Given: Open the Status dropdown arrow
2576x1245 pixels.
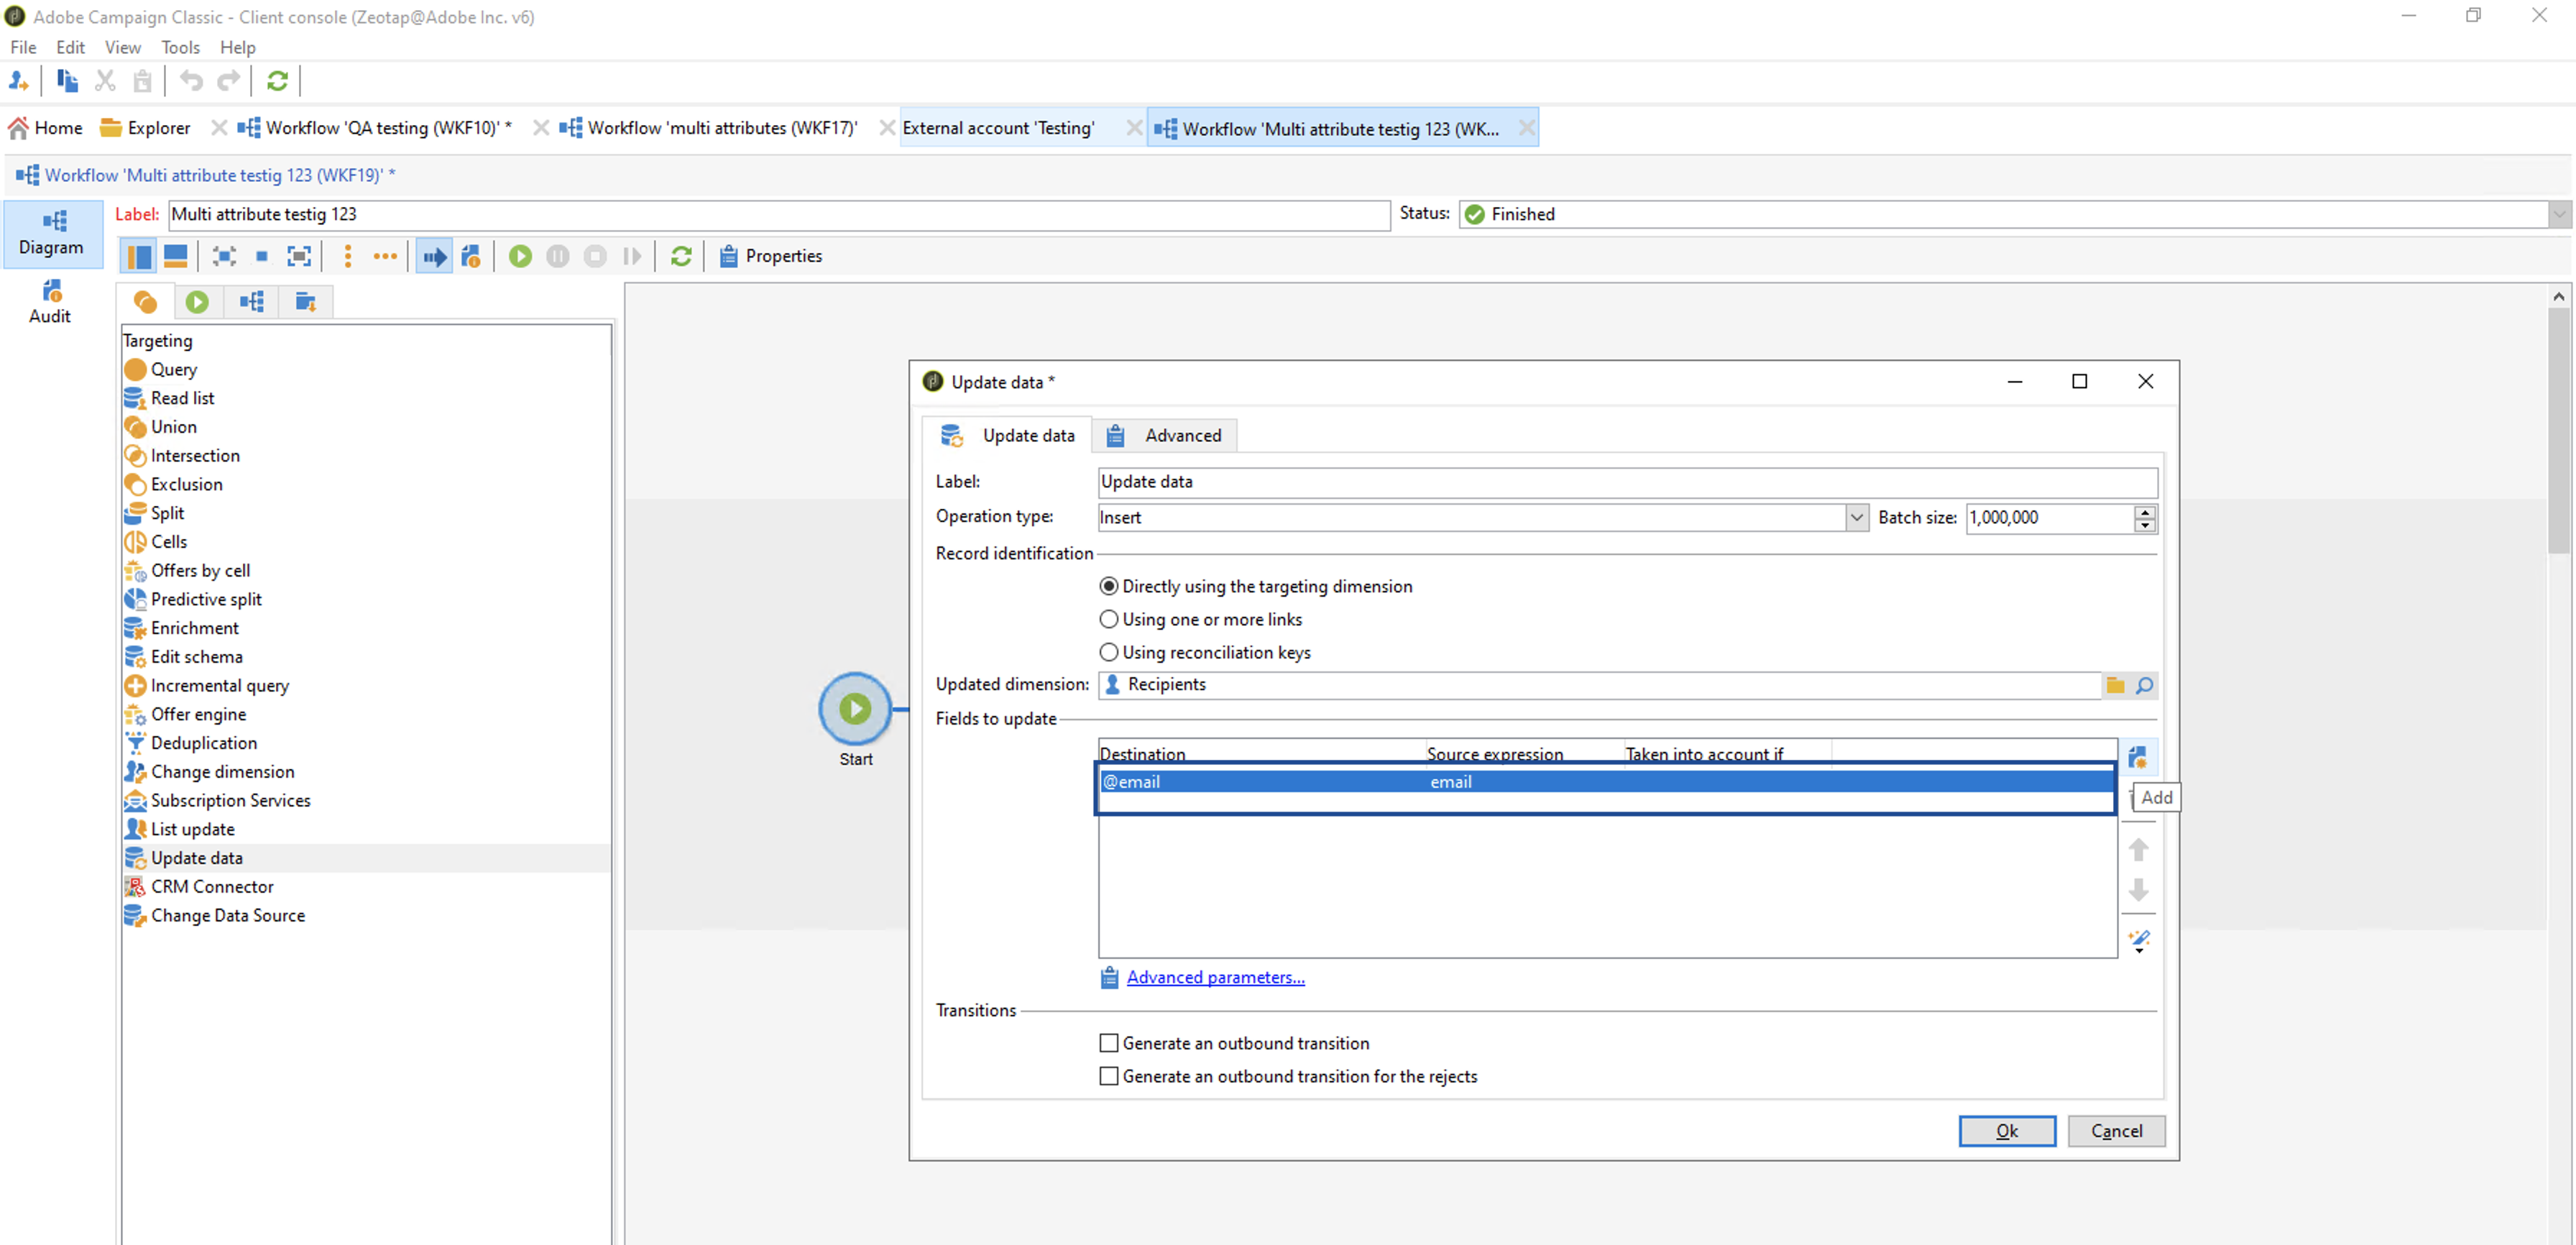Looking at the screenshot, I should point(2559,214).
